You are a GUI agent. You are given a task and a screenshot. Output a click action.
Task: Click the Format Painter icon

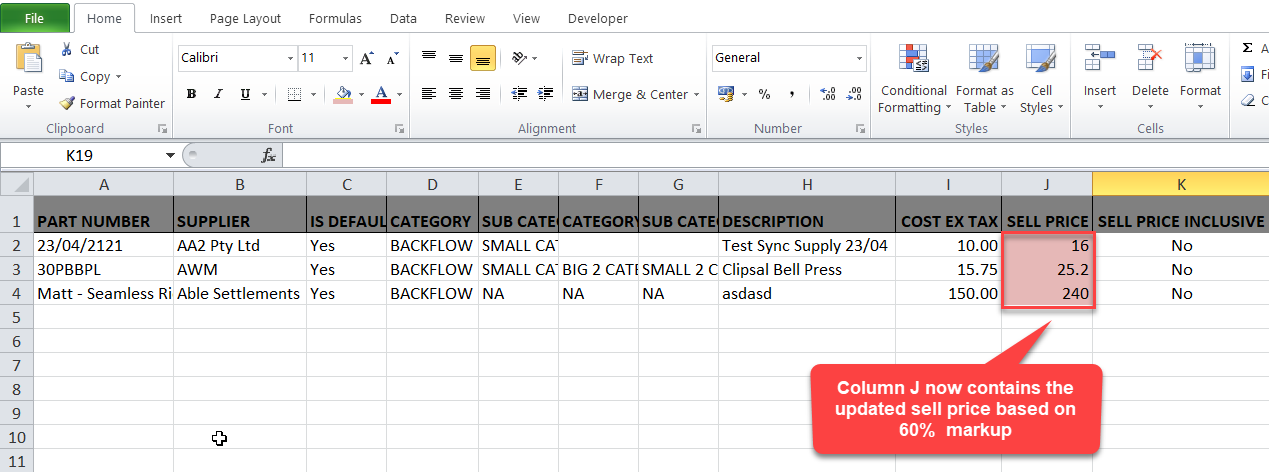[x=67, y=103]
